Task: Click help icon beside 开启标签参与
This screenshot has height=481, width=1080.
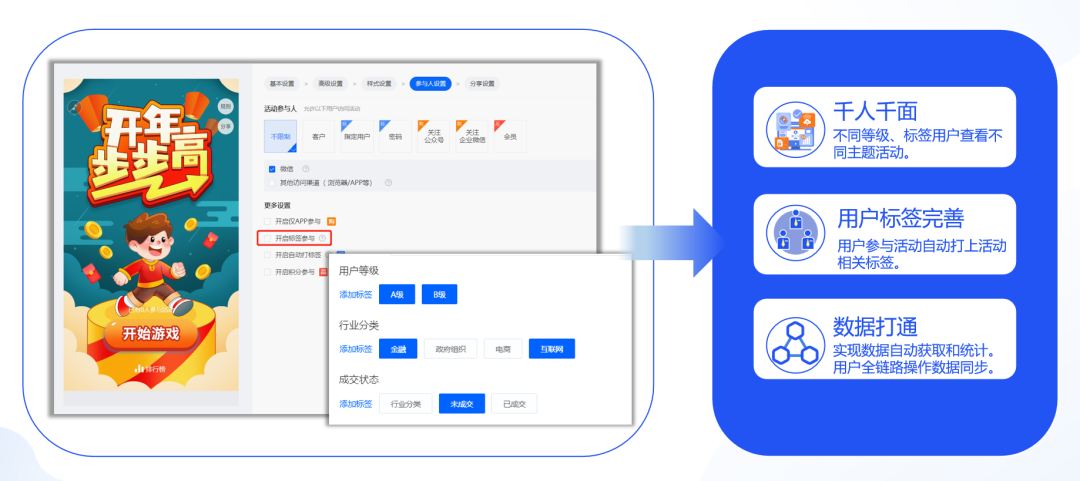Action: [x=322, y=238]
